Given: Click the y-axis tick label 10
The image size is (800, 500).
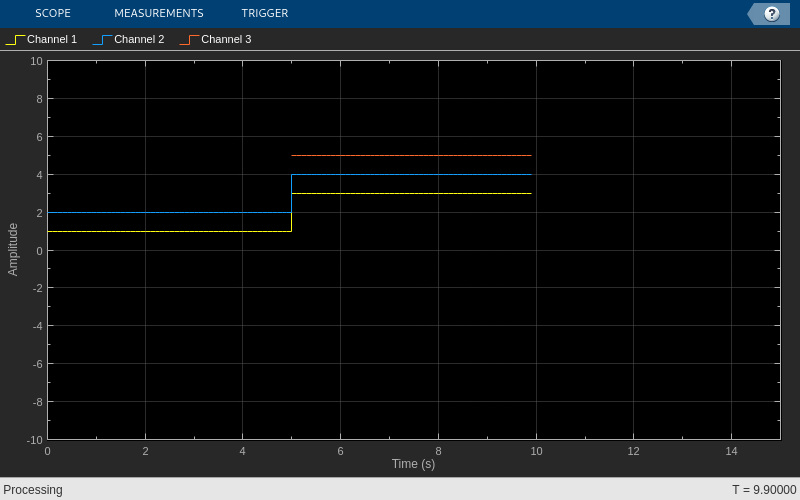Looking at the screenshot, I should tap(36, 61).
